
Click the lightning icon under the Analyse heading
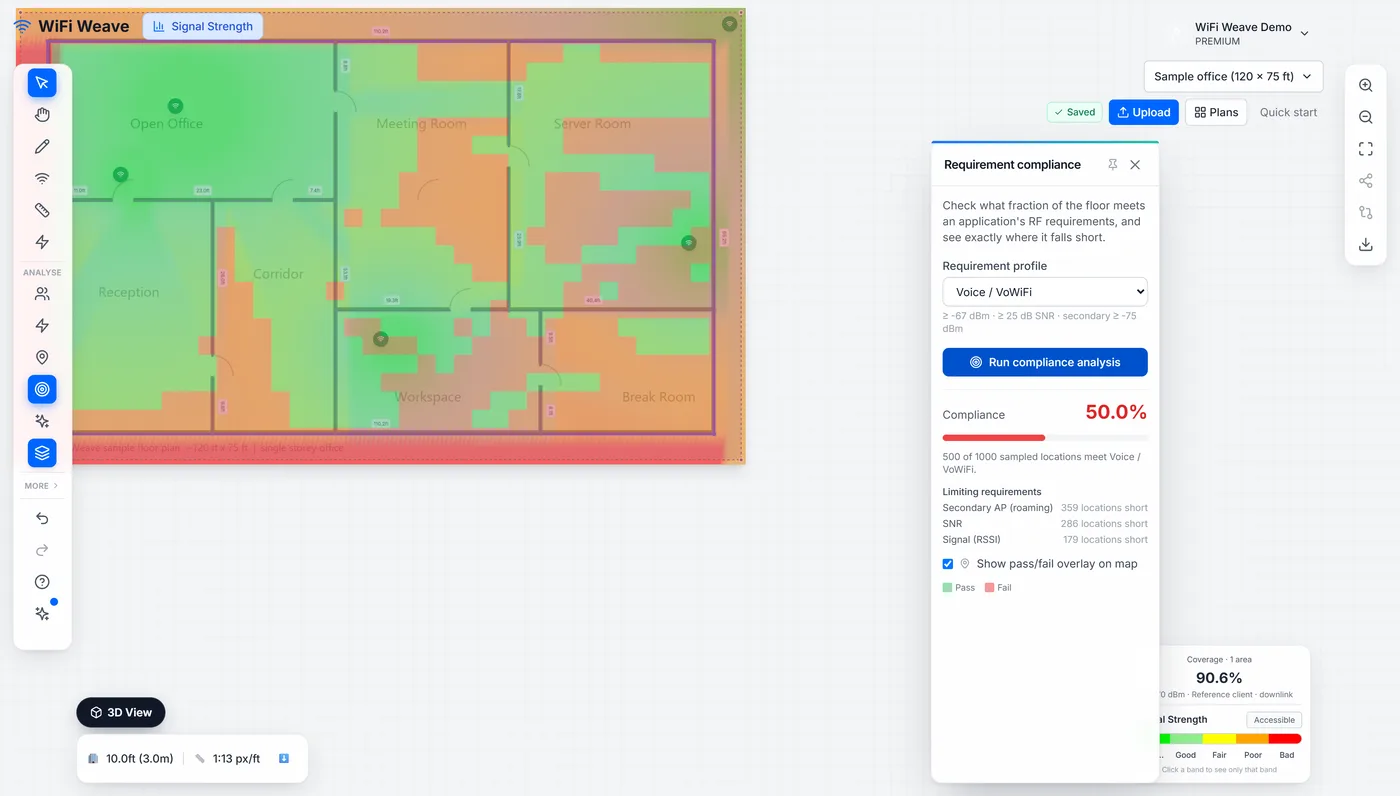(x=42, y=326)
